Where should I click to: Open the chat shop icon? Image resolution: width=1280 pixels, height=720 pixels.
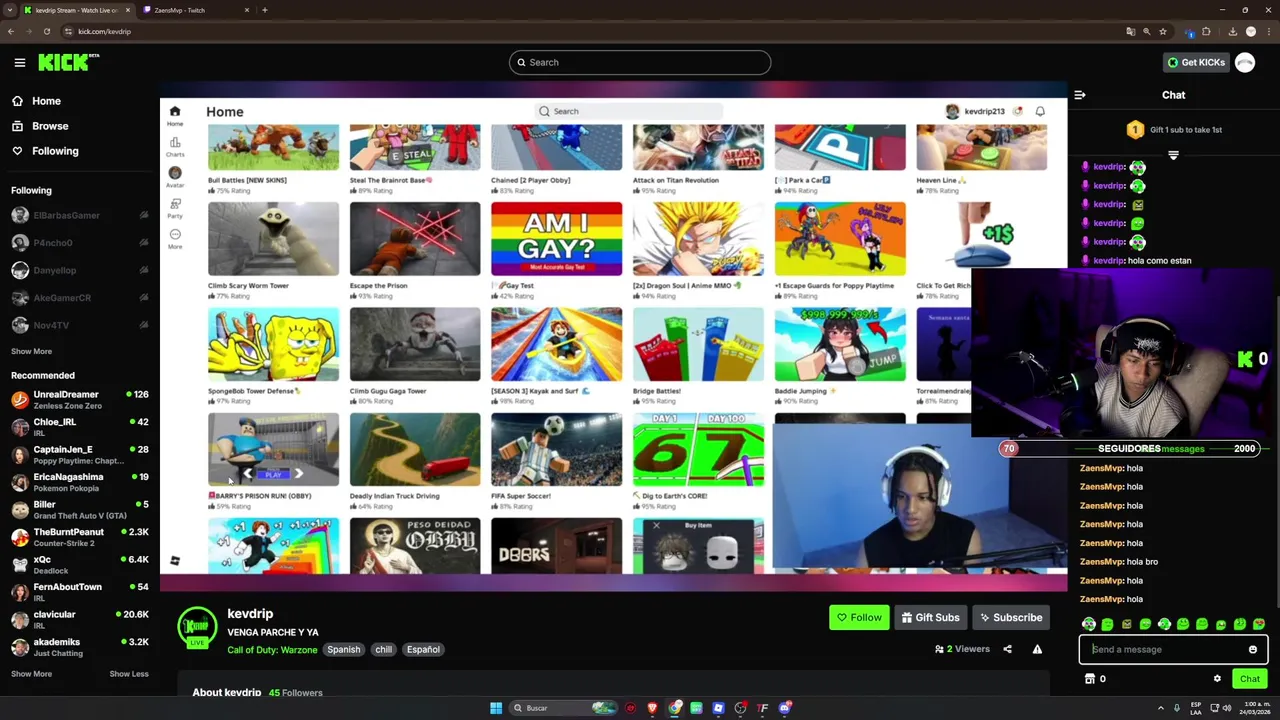(1090, 679)
